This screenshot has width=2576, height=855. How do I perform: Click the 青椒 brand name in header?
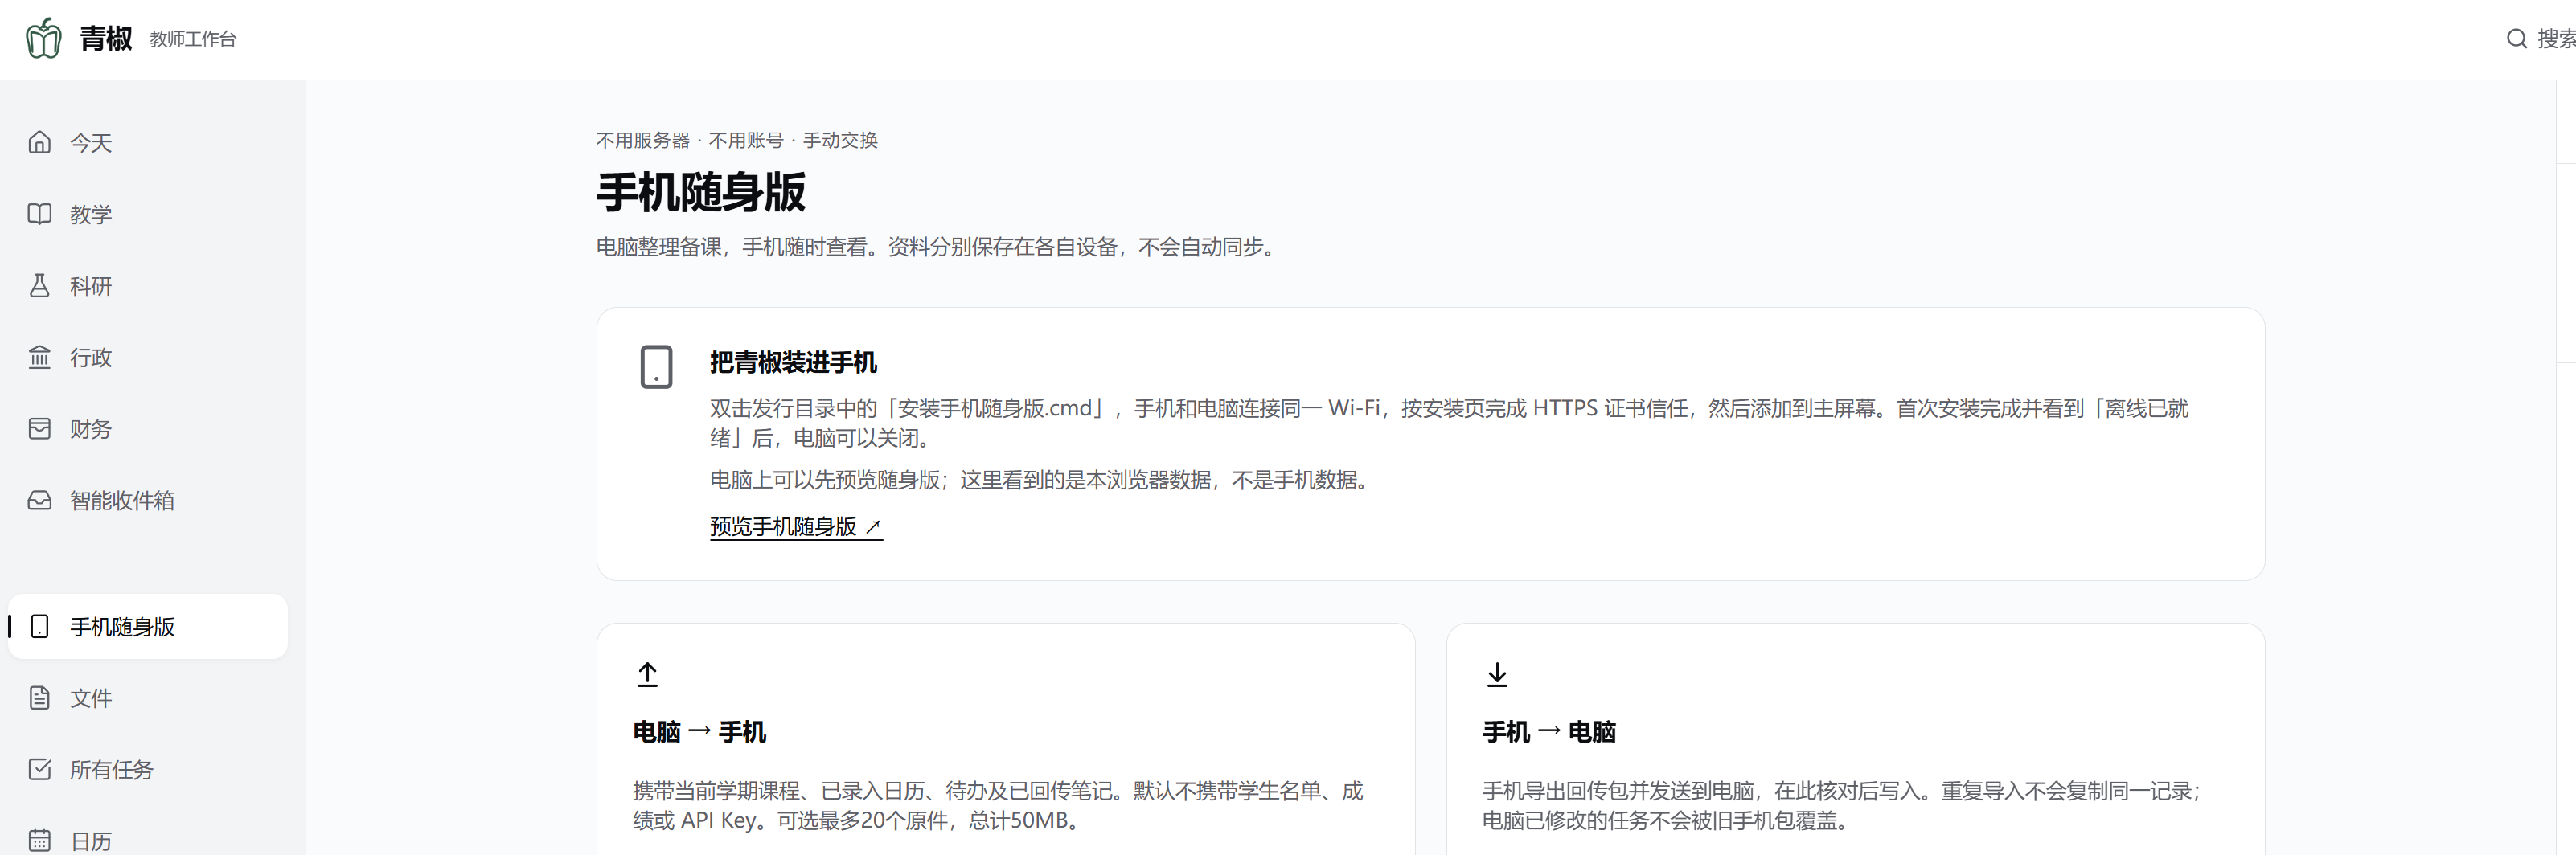point(106,39)
